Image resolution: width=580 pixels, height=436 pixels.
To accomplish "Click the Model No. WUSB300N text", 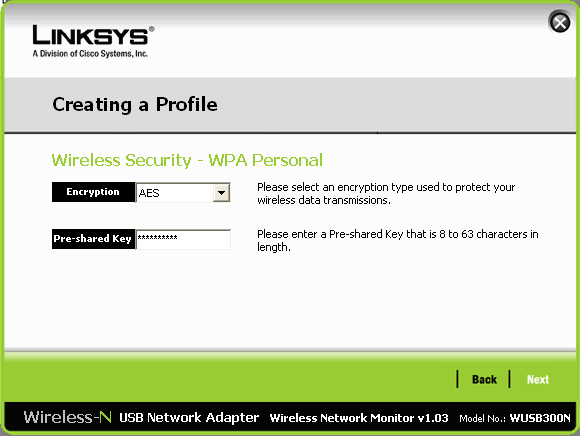I will click(515, 418).
